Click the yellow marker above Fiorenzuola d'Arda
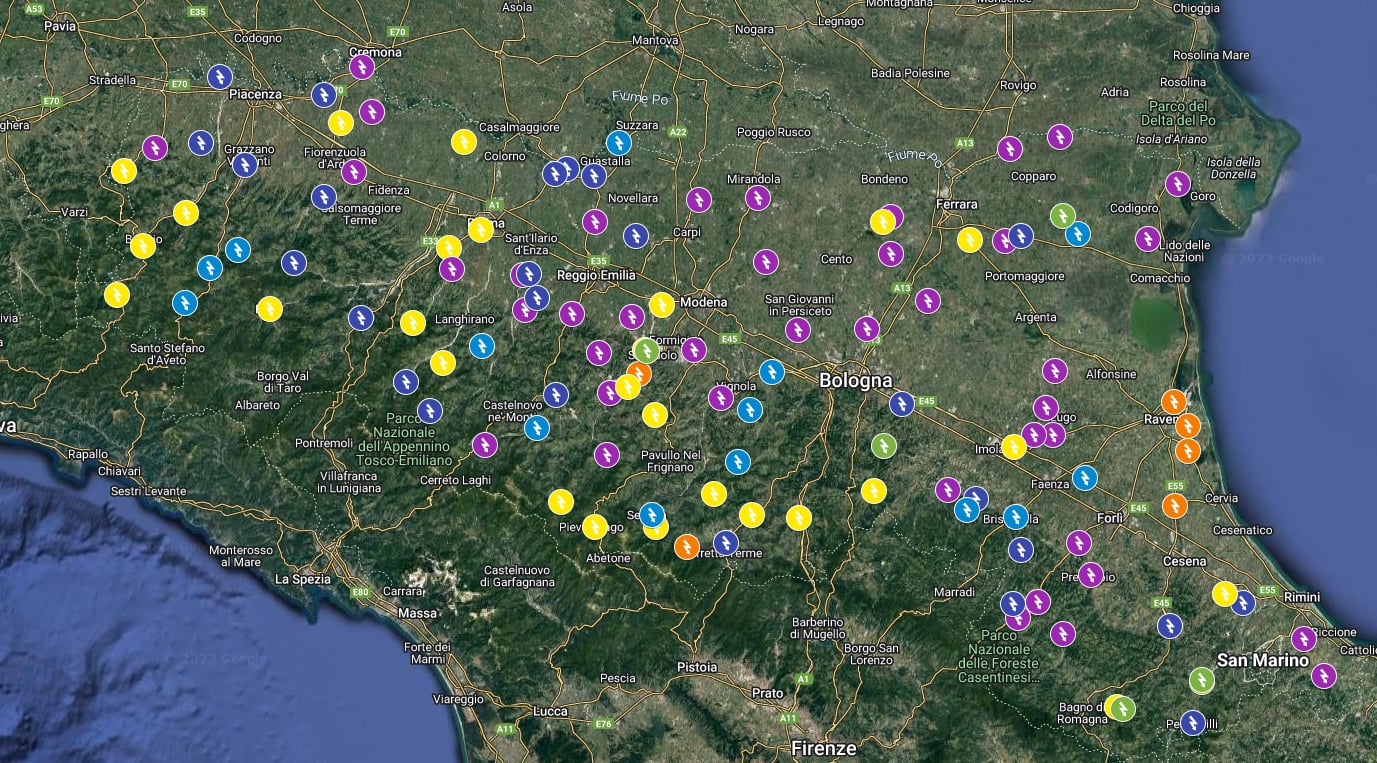Viewport: 1377px width, 763px height. [341, 123]
